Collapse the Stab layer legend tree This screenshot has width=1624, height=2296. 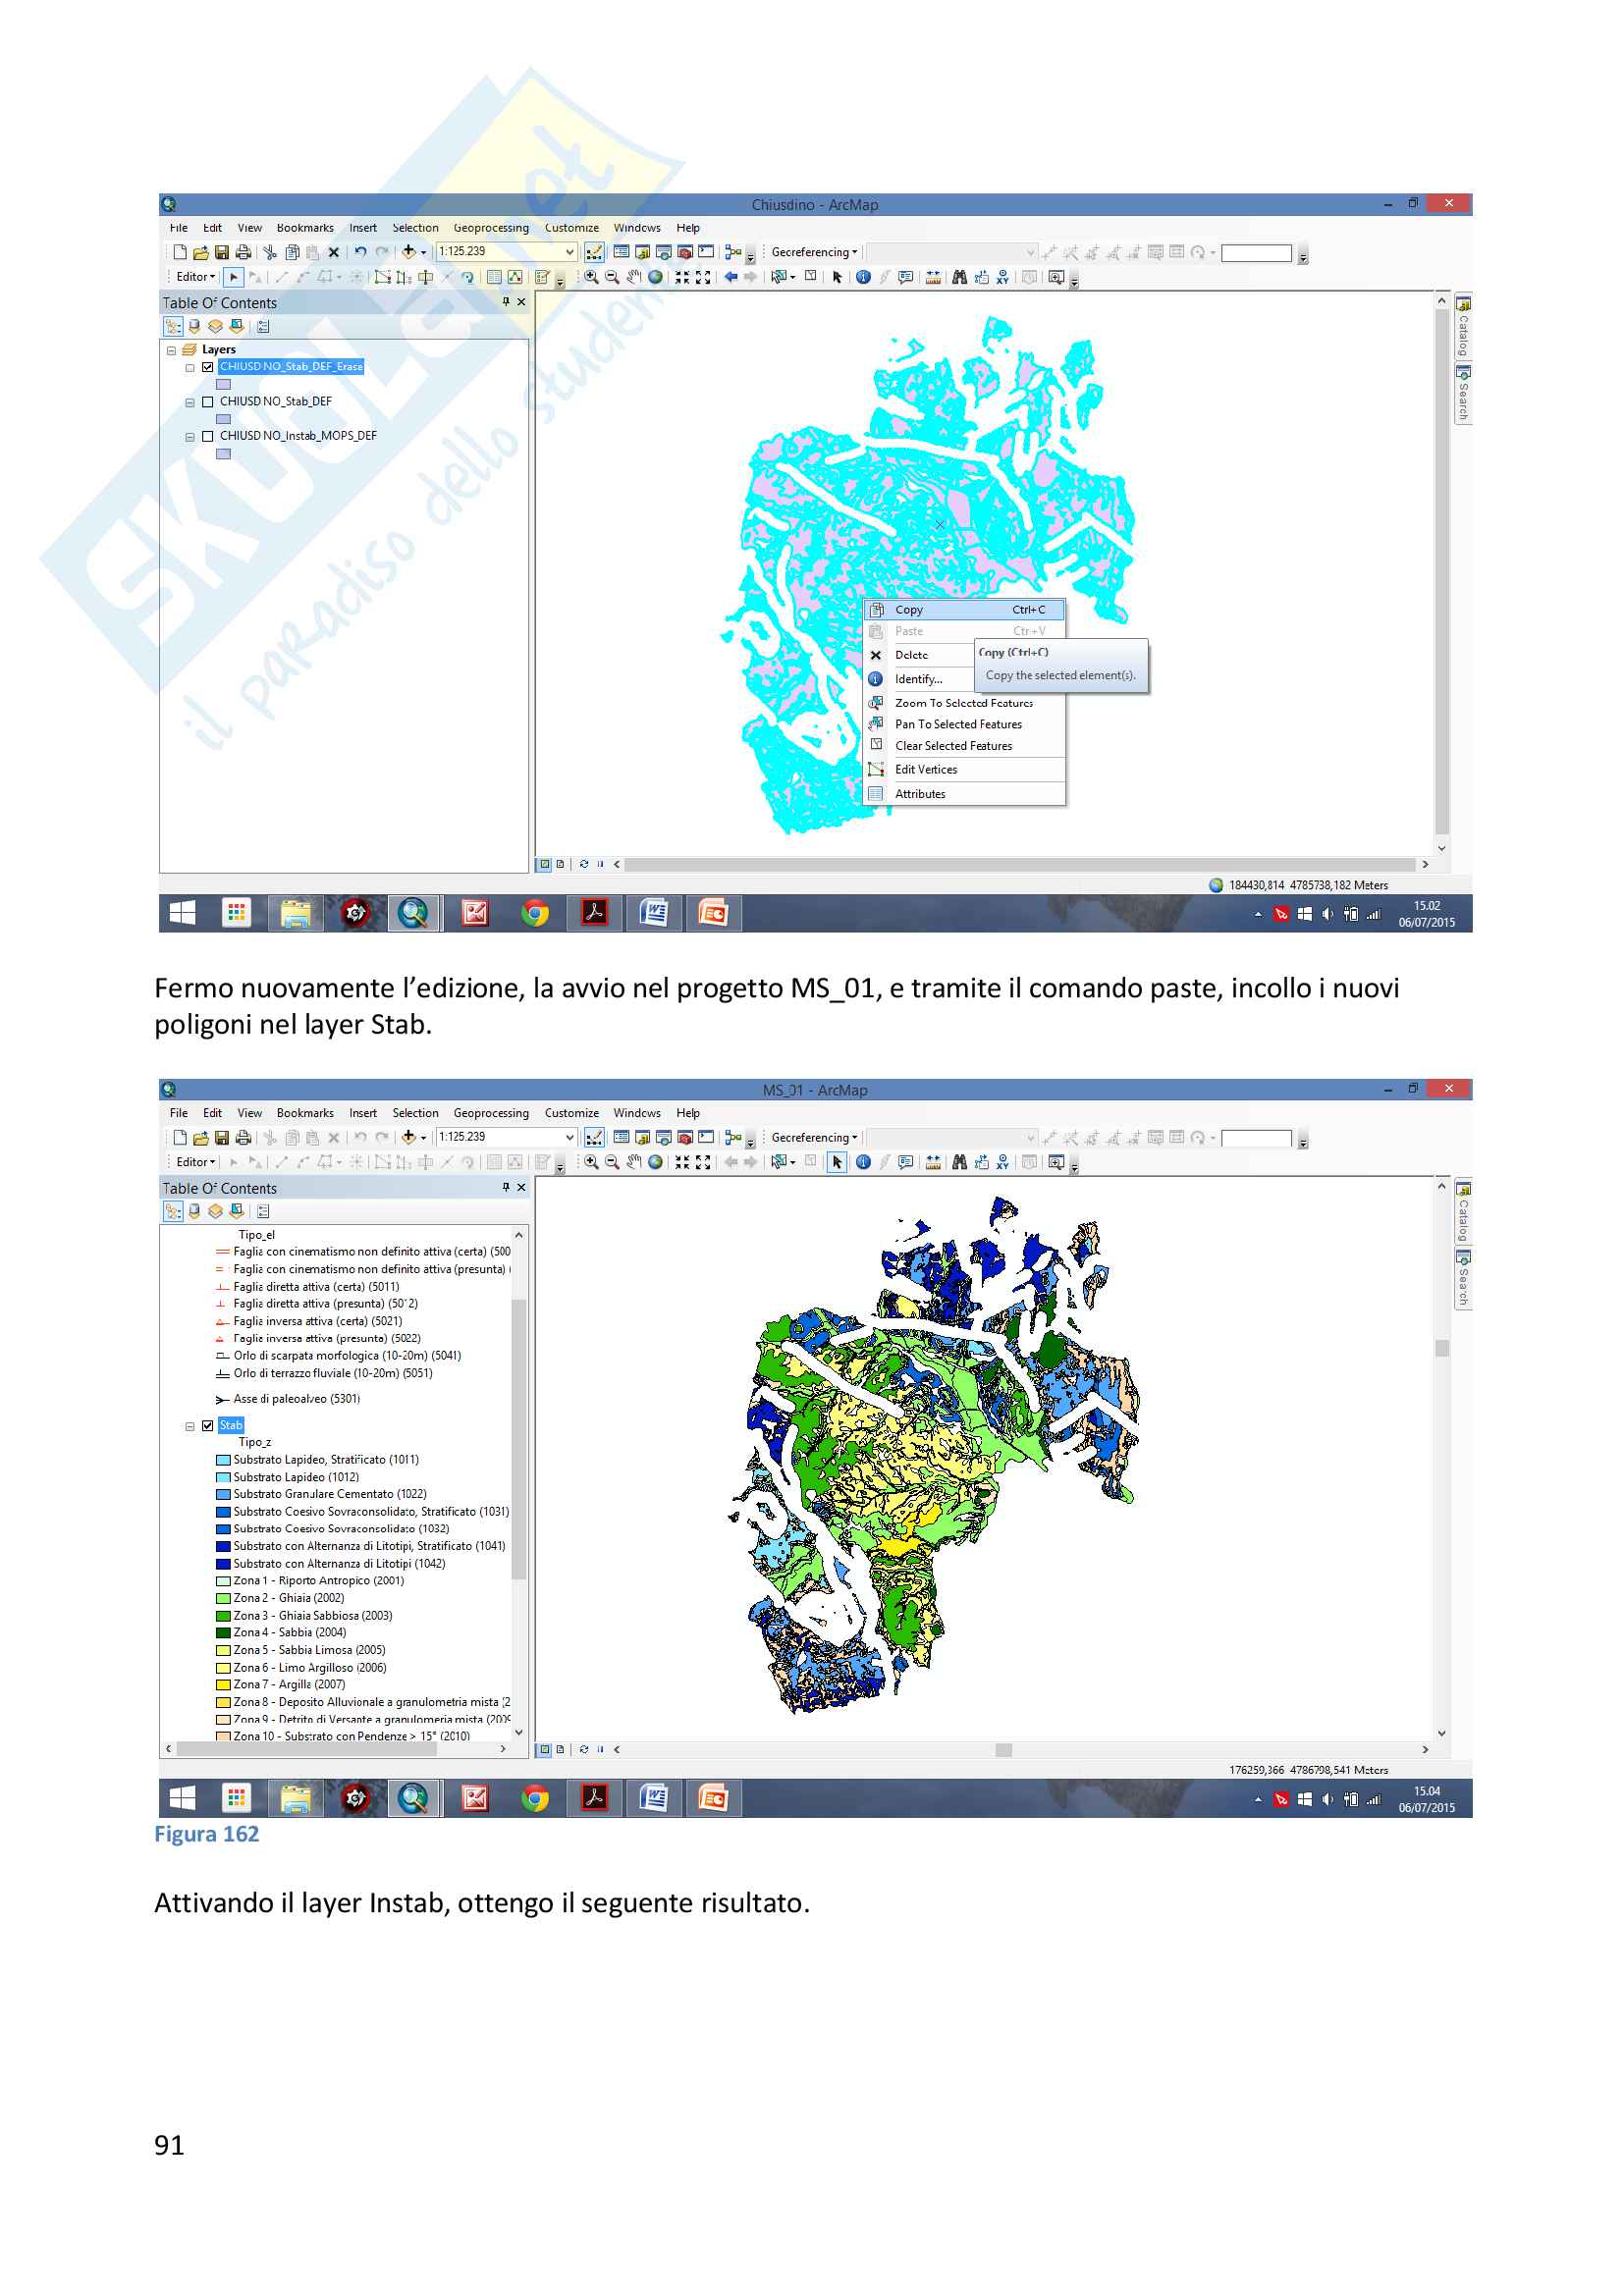(190, 1426)
